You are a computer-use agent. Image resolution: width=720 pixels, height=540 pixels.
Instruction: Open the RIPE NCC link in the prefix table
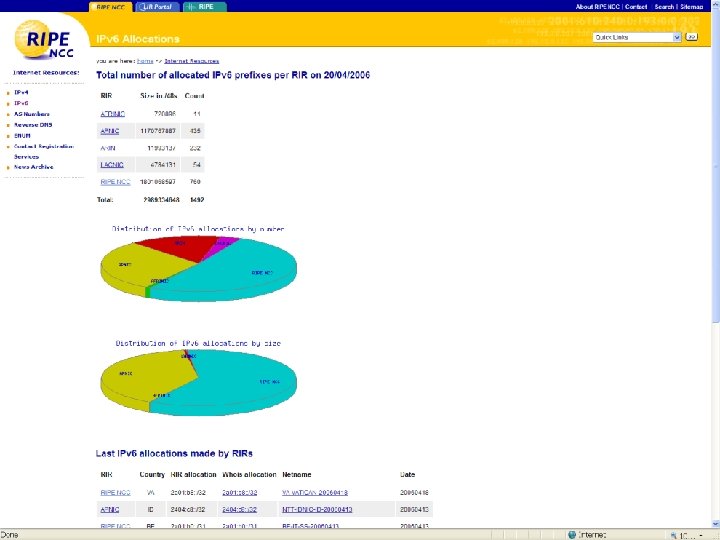point(115,182)
